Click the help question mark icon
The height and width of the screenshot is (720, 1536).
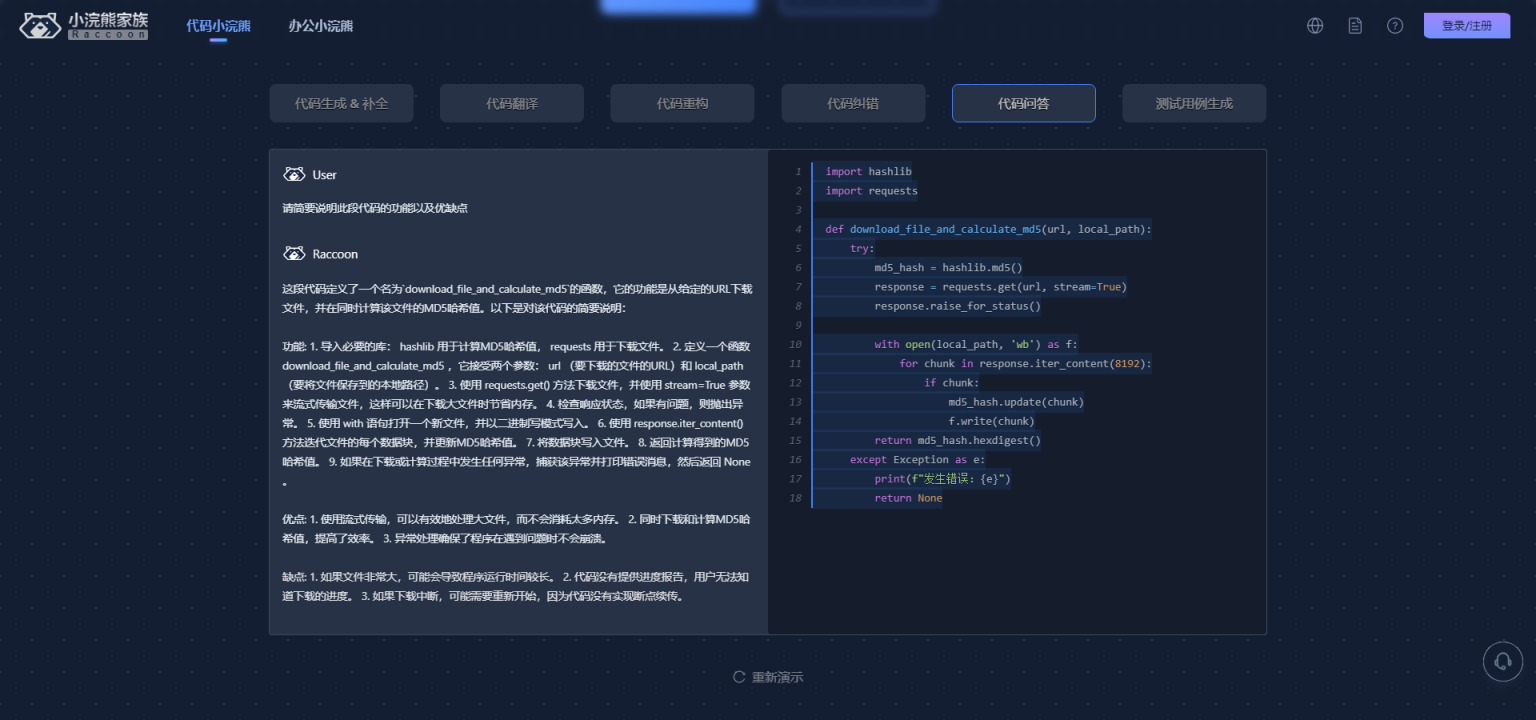point(1395,26)
